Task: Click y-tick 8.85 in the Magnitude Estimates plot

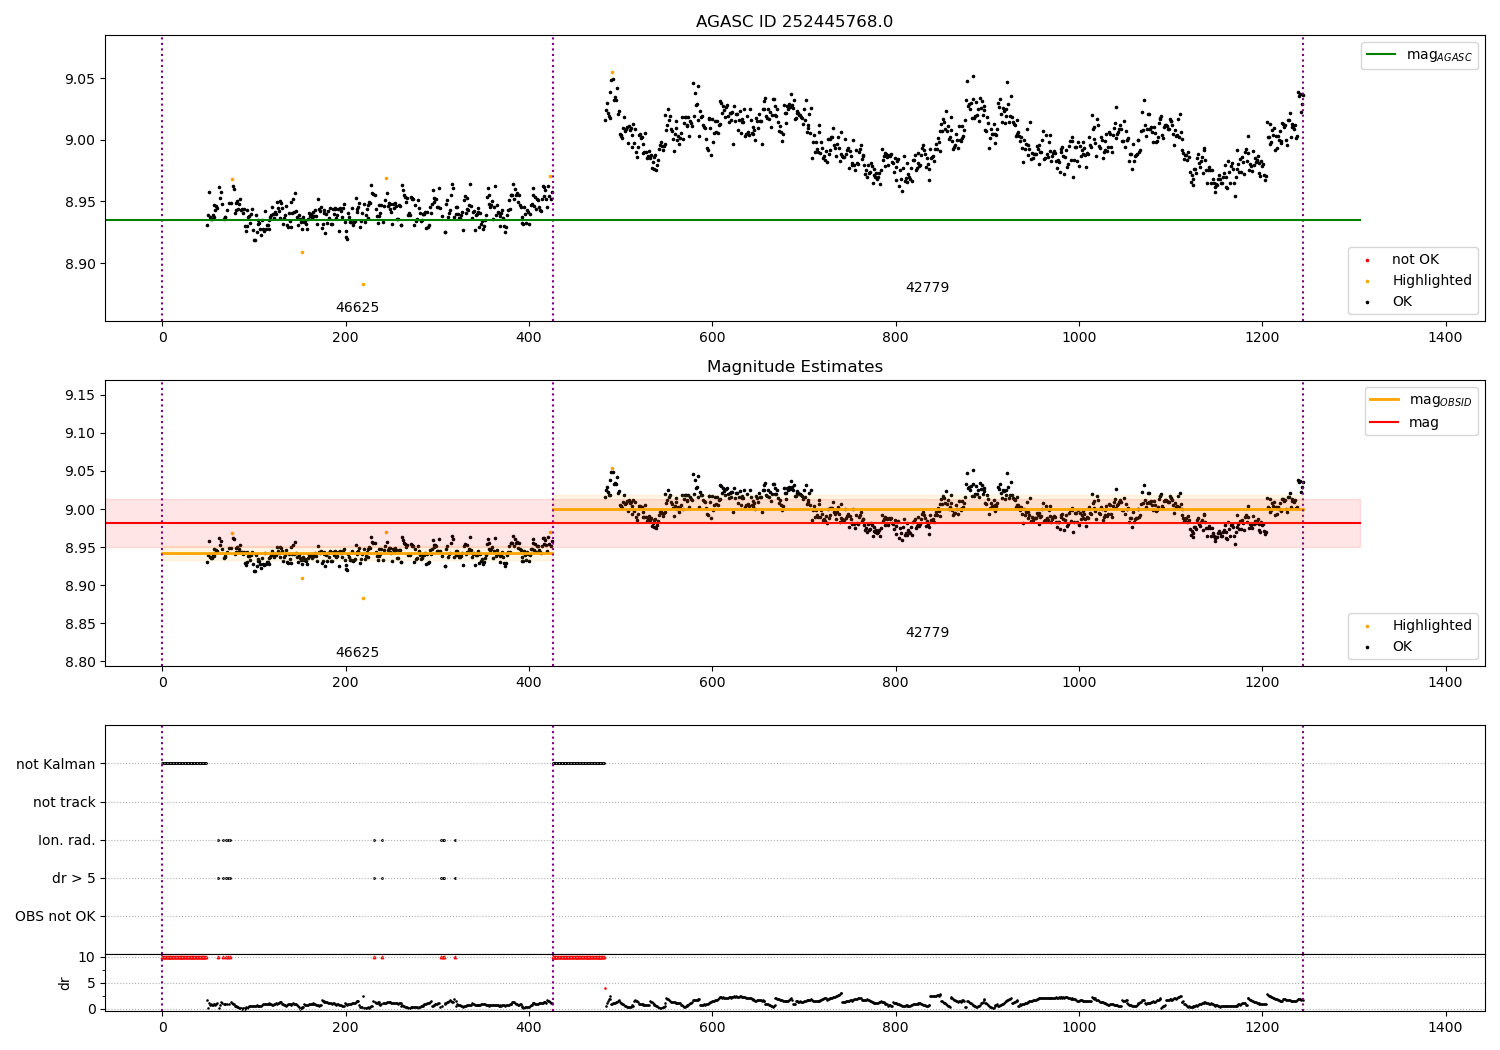Action: click(x=80, y=624)
